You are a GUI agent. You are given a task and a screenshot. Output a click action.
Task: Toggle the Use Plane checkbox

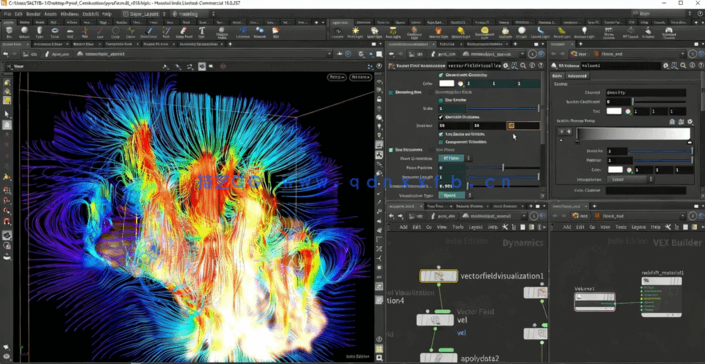(x=431, y=150)
